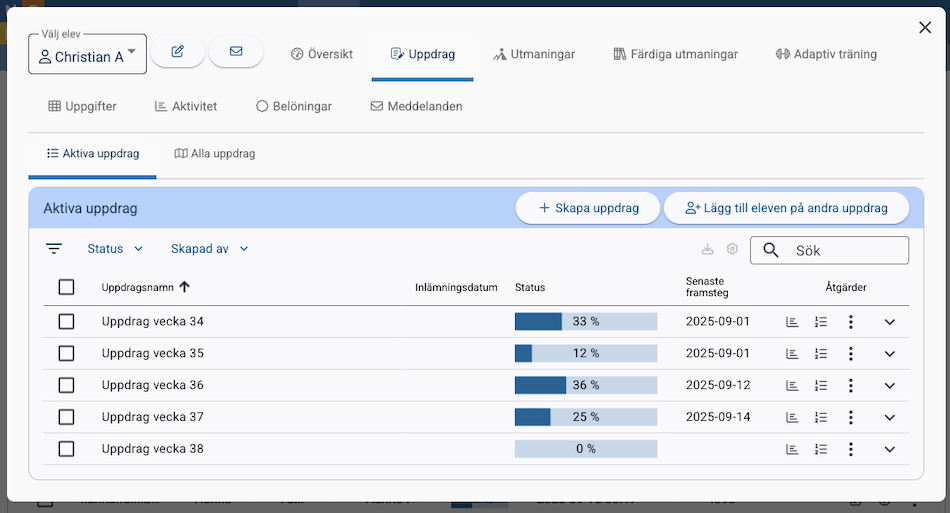Open the Skapad av filter dropdown

tap(209, 249)
